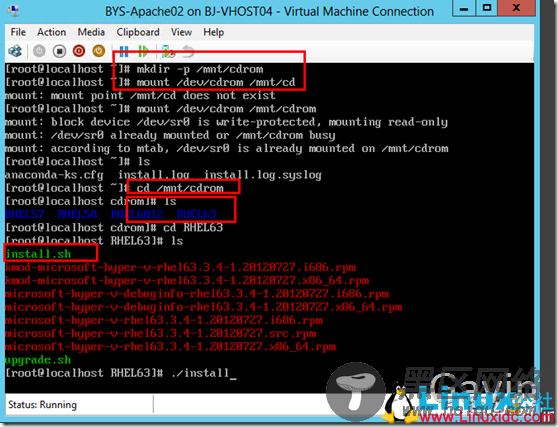The image size is (558, 427).
Task: Open the File menu
Action: 18,32
